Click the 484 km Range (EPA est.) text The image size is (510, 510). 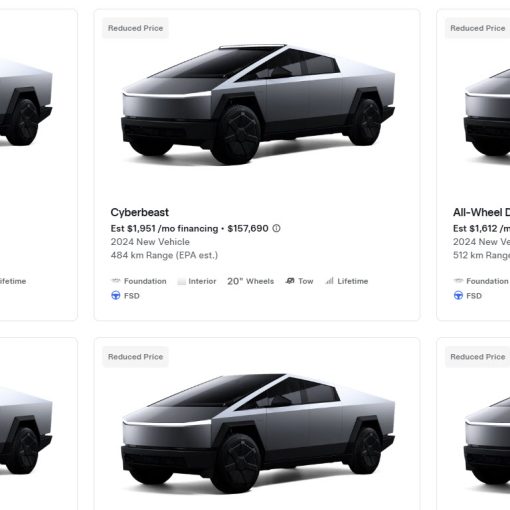[164, 255]
